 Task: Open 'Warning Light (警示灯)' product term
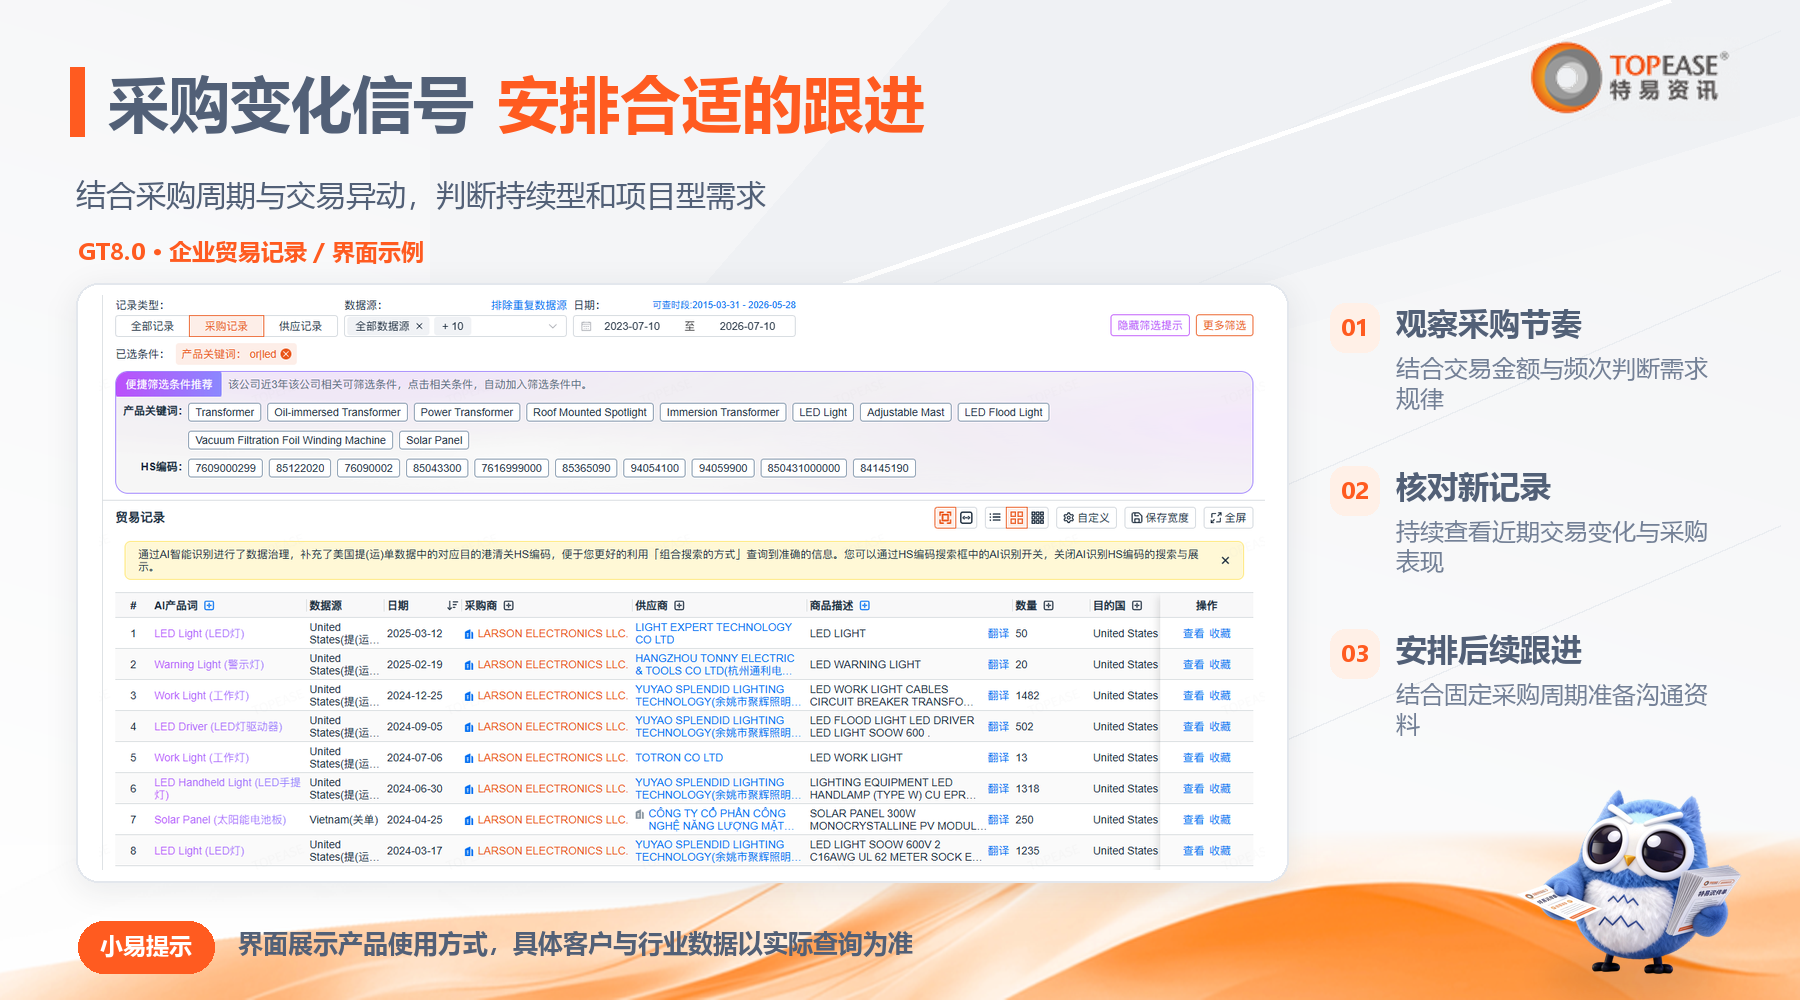pyautogui.click(x=209, y=665)
